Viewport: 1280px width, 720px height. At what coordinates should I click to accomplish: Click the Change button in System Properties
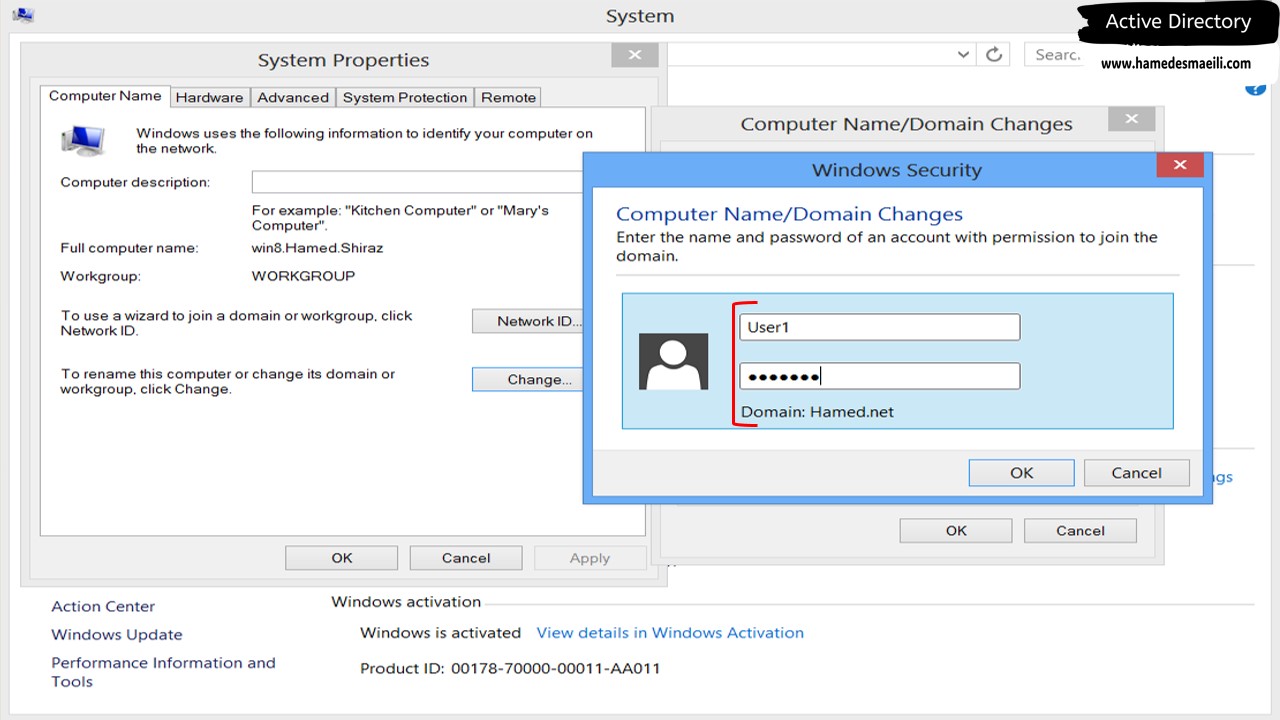528,380
